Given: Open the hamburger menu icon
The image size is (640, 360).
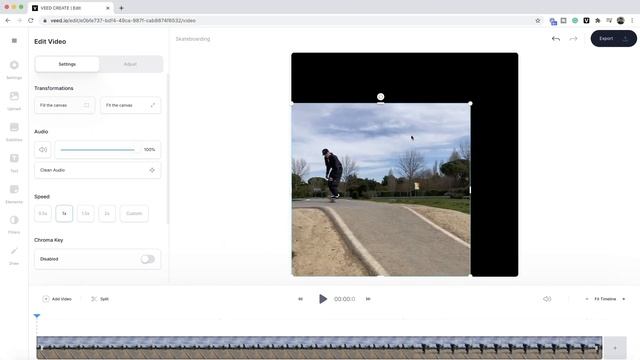Looking at the screenshot, I should click(x=14, y=40).
